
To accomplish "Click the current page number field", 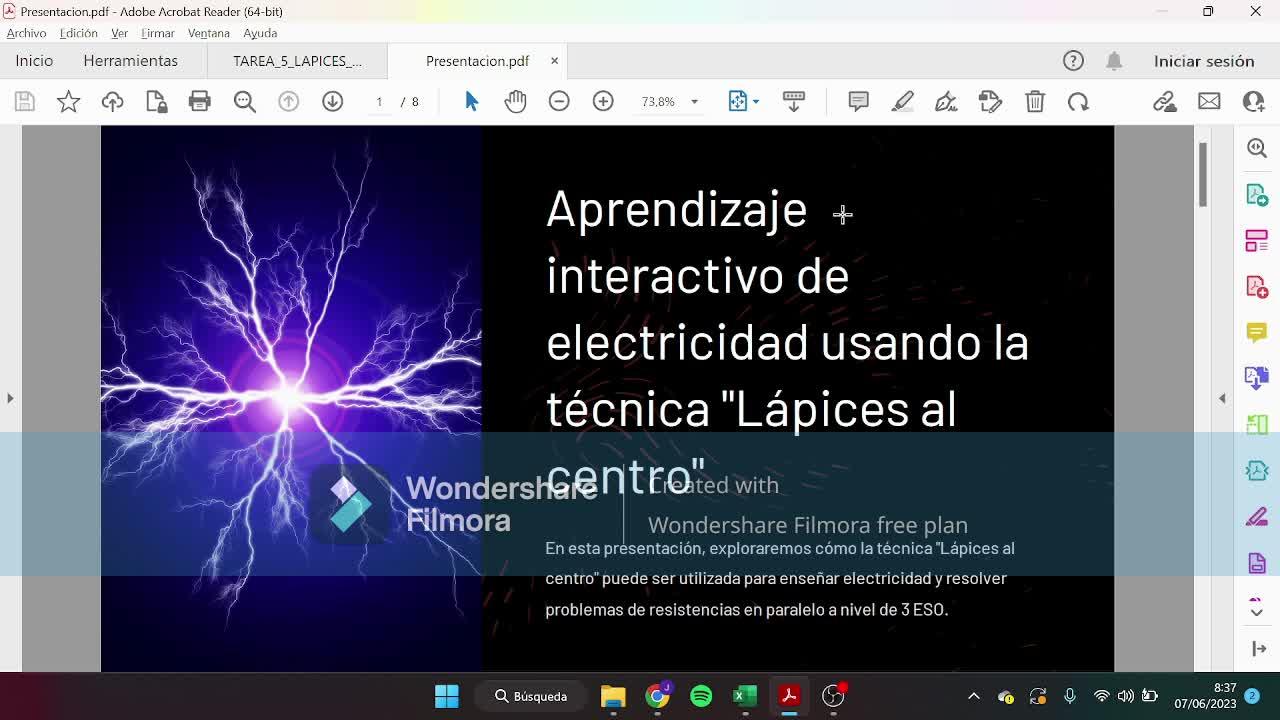I will (x=379, y=101).
